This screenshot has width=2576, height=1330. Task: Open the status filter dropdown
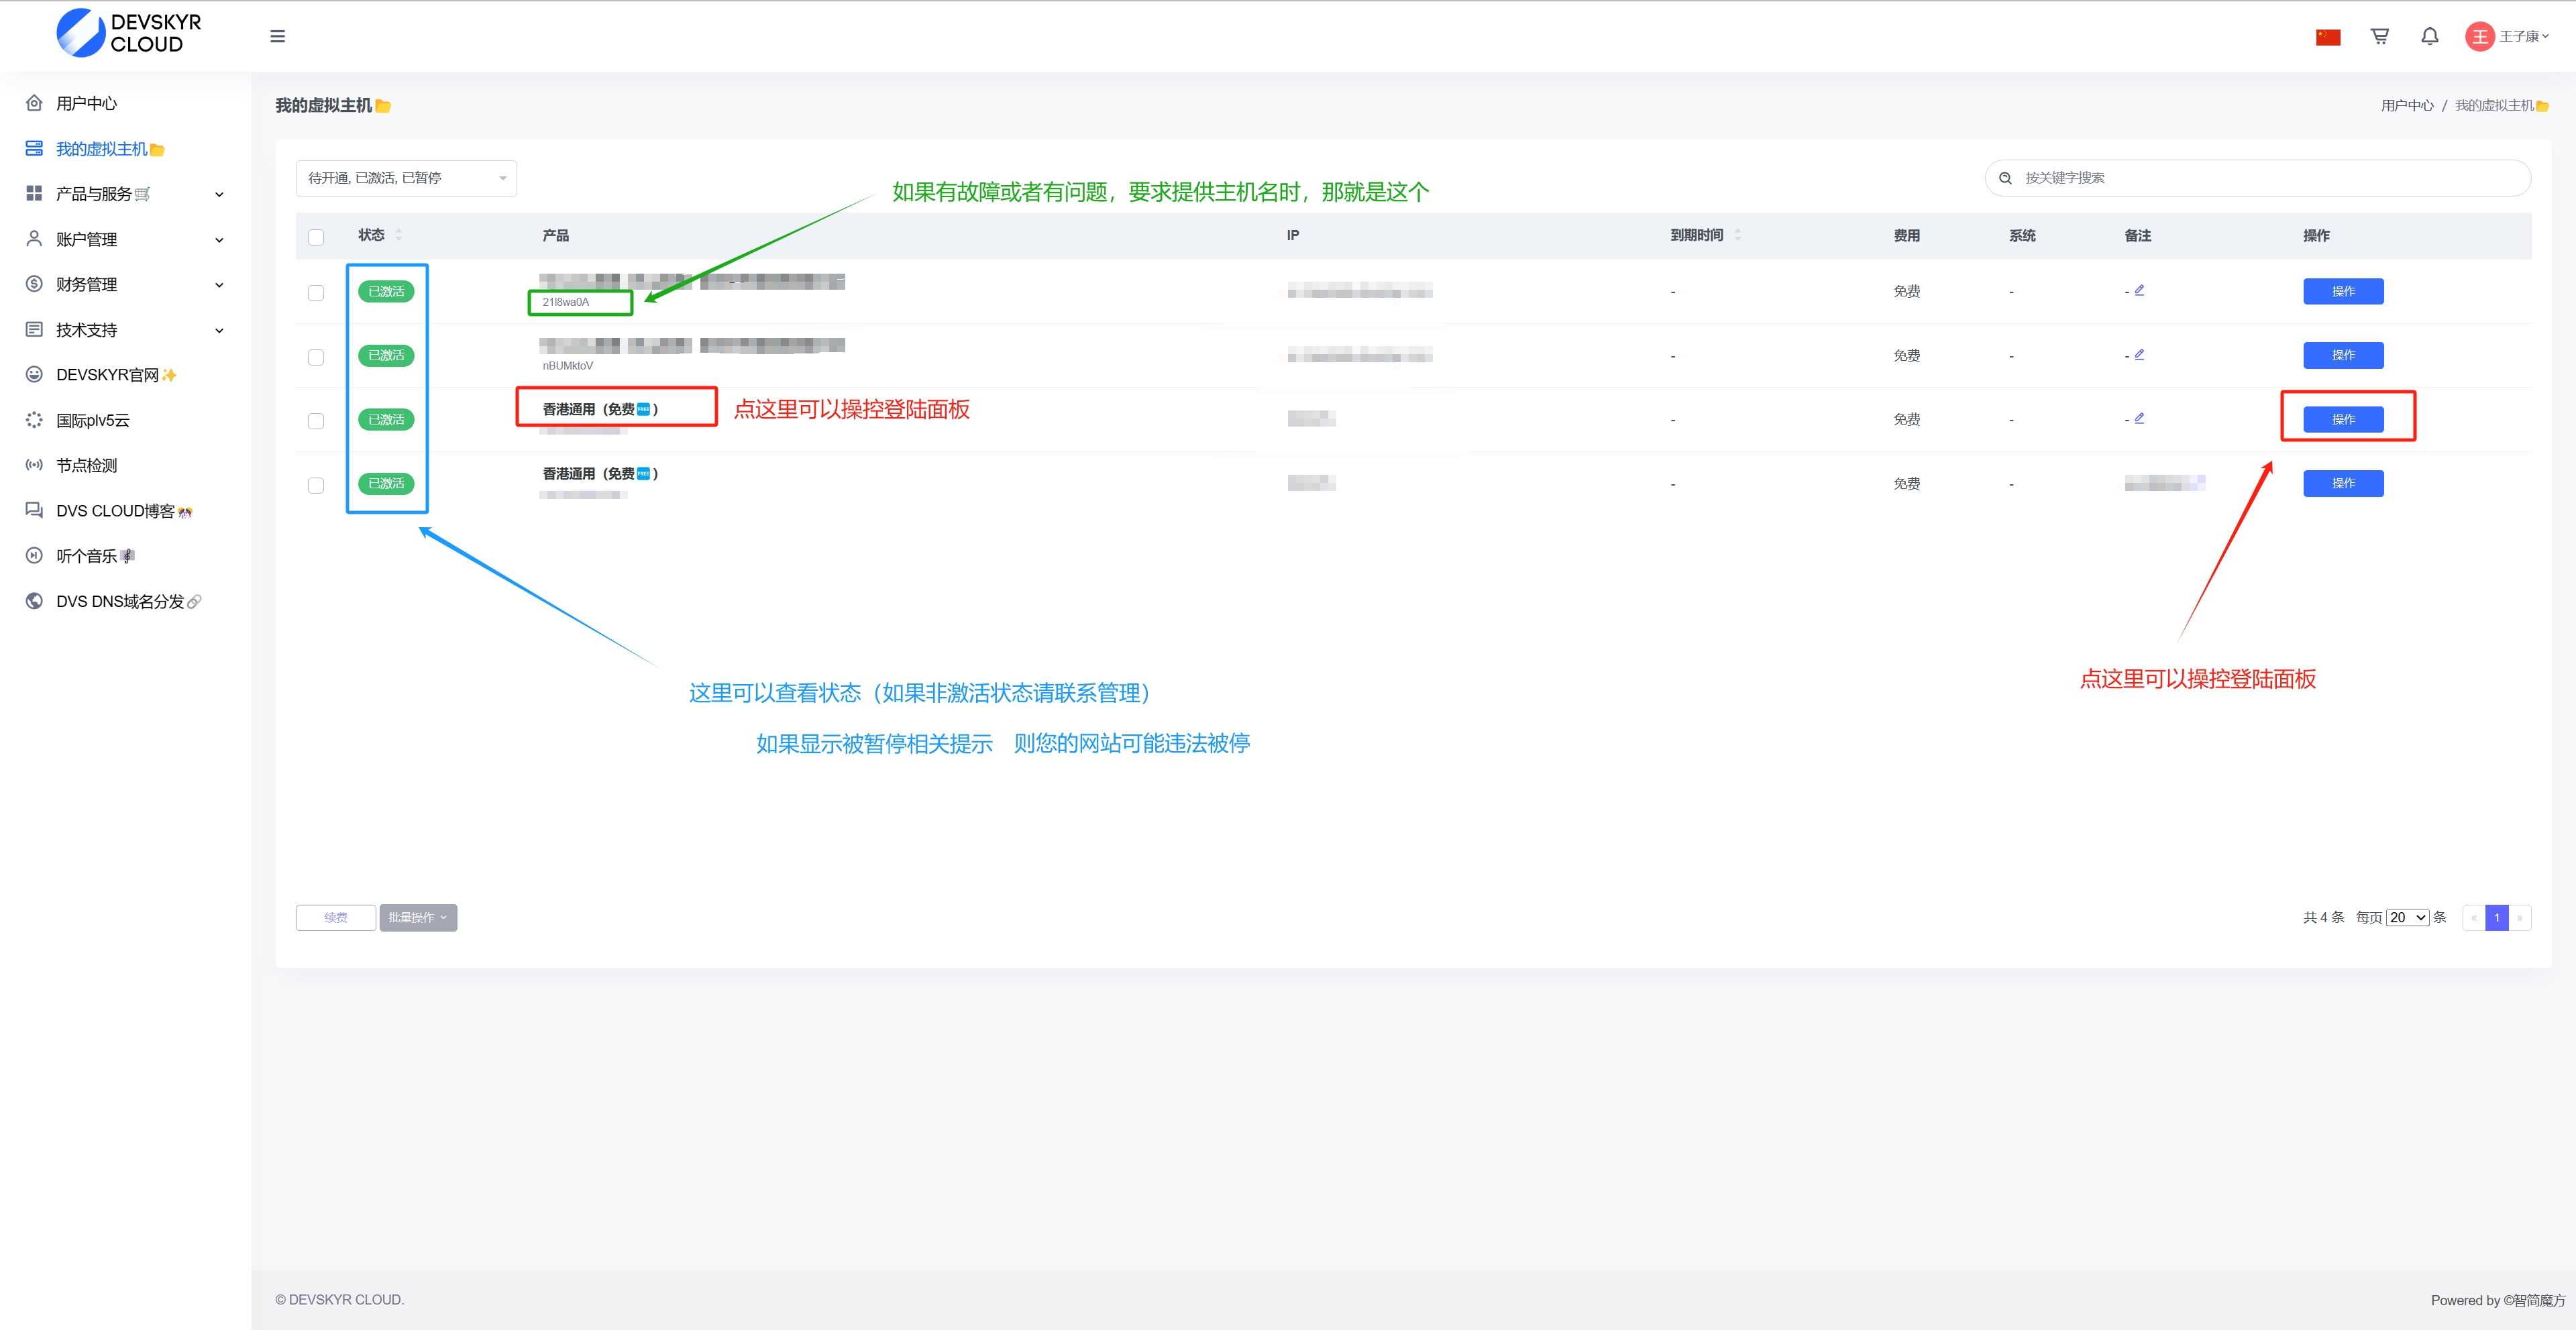406,178
